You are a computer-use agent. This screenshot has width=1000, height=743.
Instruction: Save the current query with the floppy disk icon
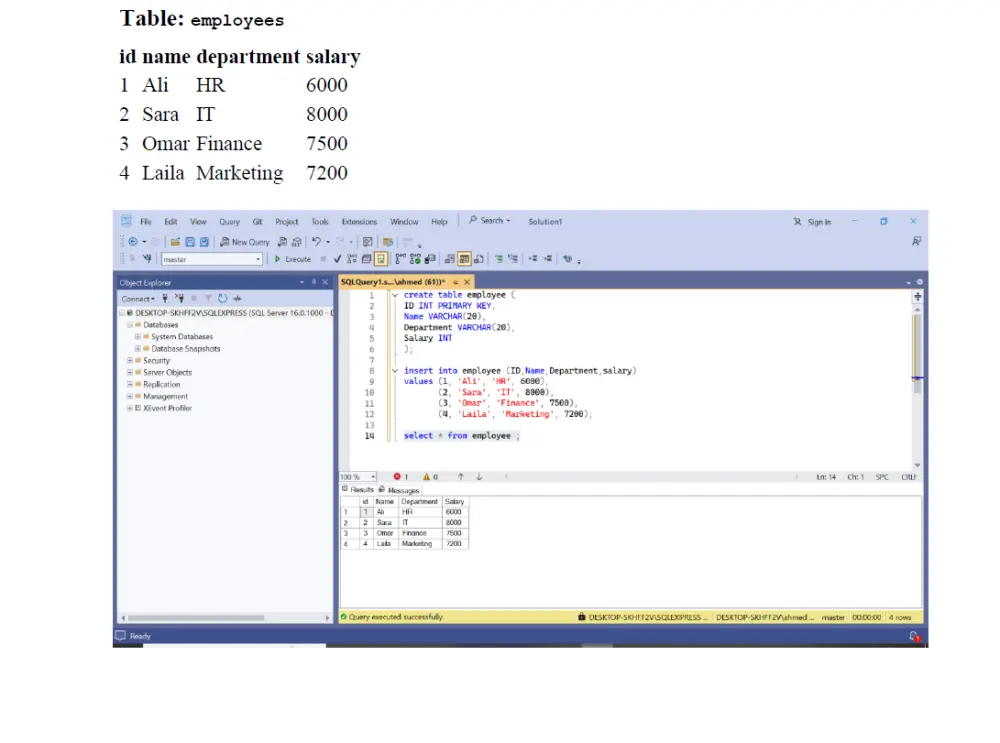click(x=191, y=240)
